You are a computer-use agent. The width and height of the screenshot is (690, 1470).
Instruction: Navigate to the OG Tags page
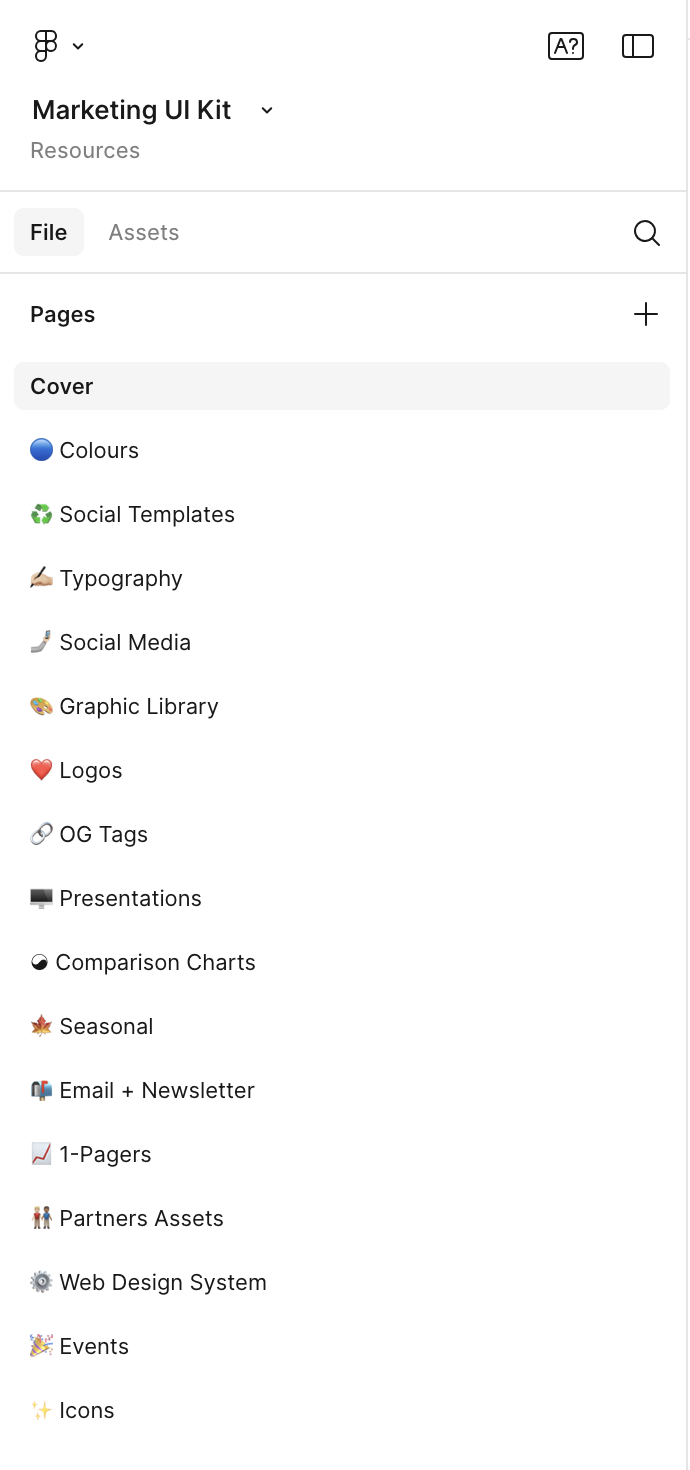point(104,835)
